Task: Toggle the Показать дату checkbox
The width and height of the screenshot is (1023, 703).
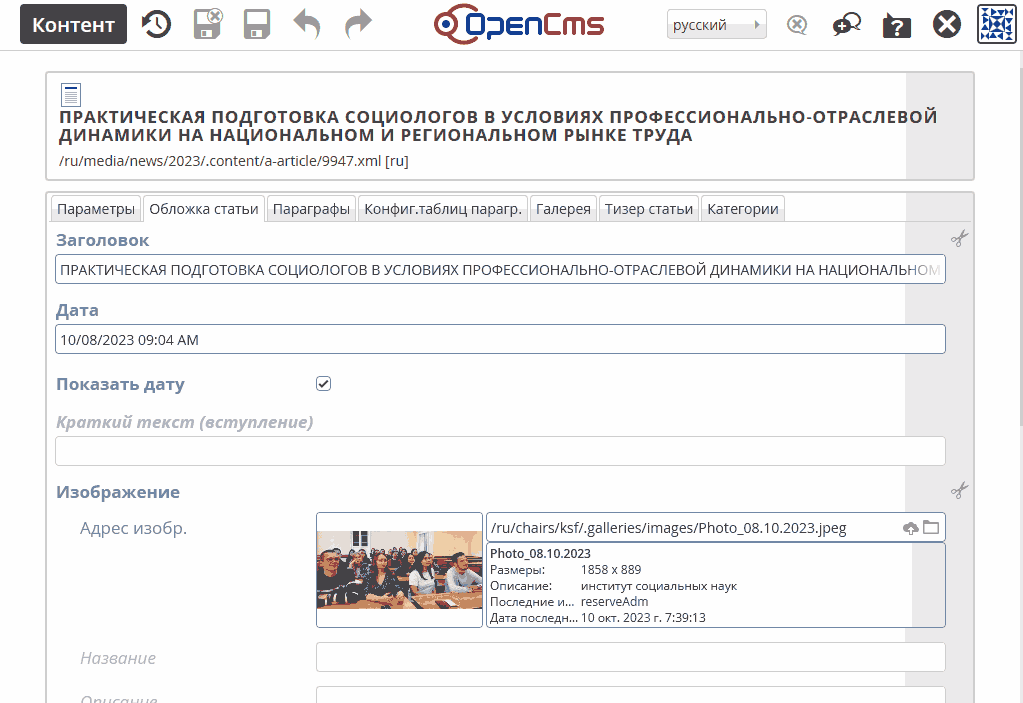Action: click(323, 384)
